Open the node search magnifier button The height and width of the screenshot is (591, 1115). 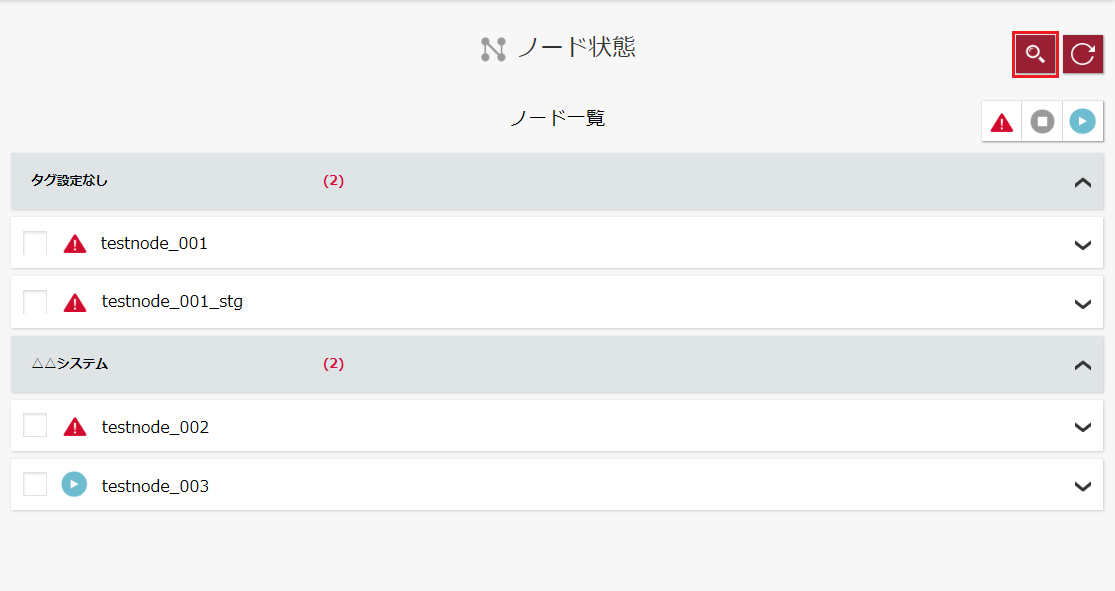tap(1035, 54)
